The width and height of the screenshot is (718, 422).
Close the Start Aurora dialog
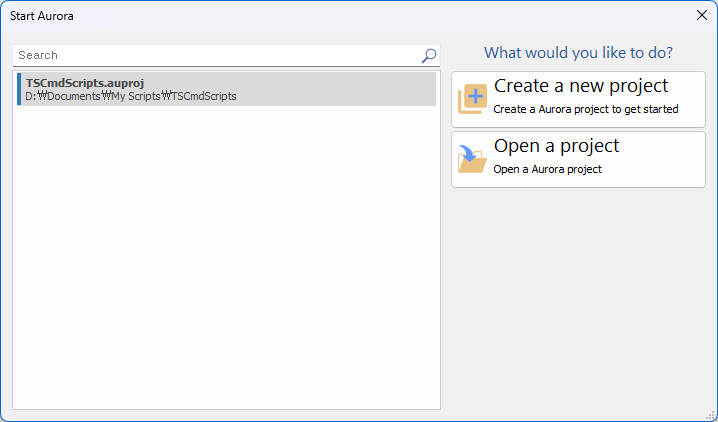tap(702, 15)
